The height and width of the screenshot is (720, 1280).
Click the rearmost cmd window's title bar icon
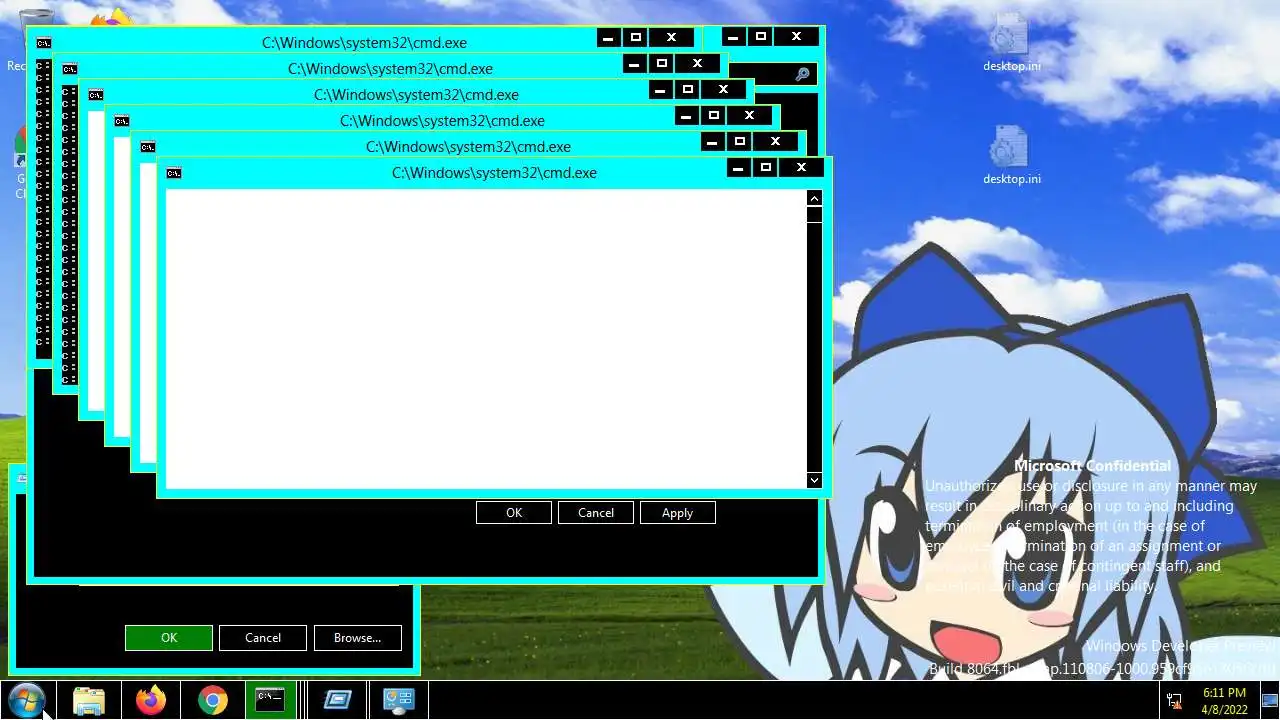(x=43, y=43)
